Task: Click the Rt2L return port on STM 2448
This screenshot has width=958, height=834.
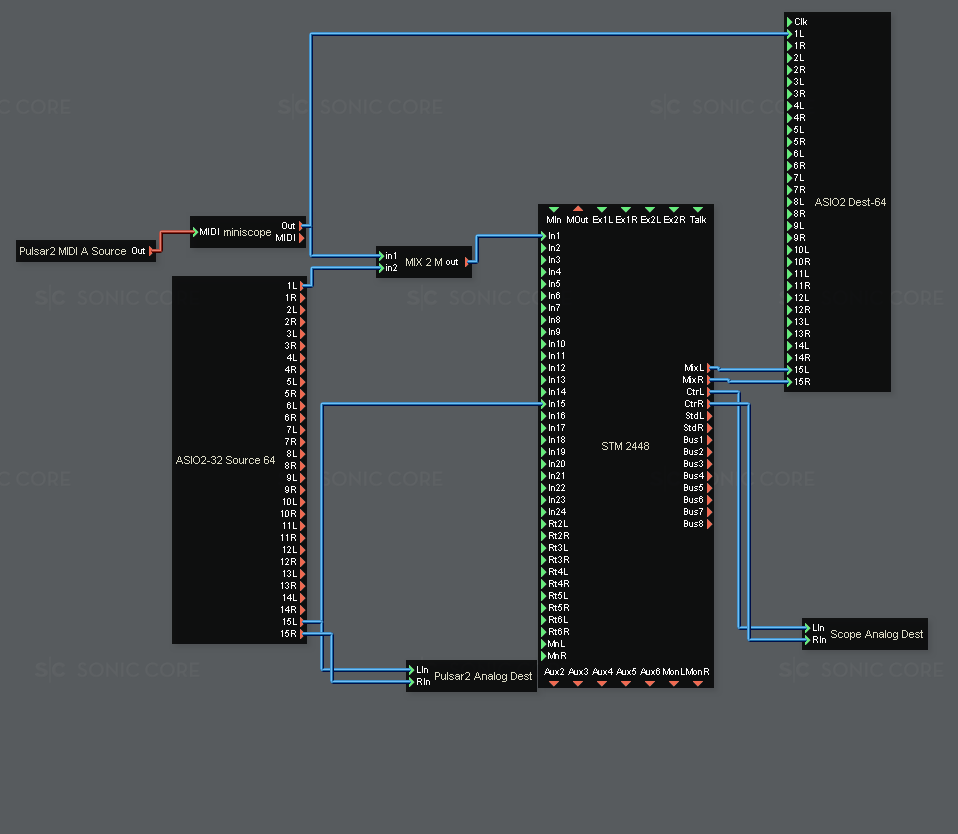Action: tap(544, 524)
